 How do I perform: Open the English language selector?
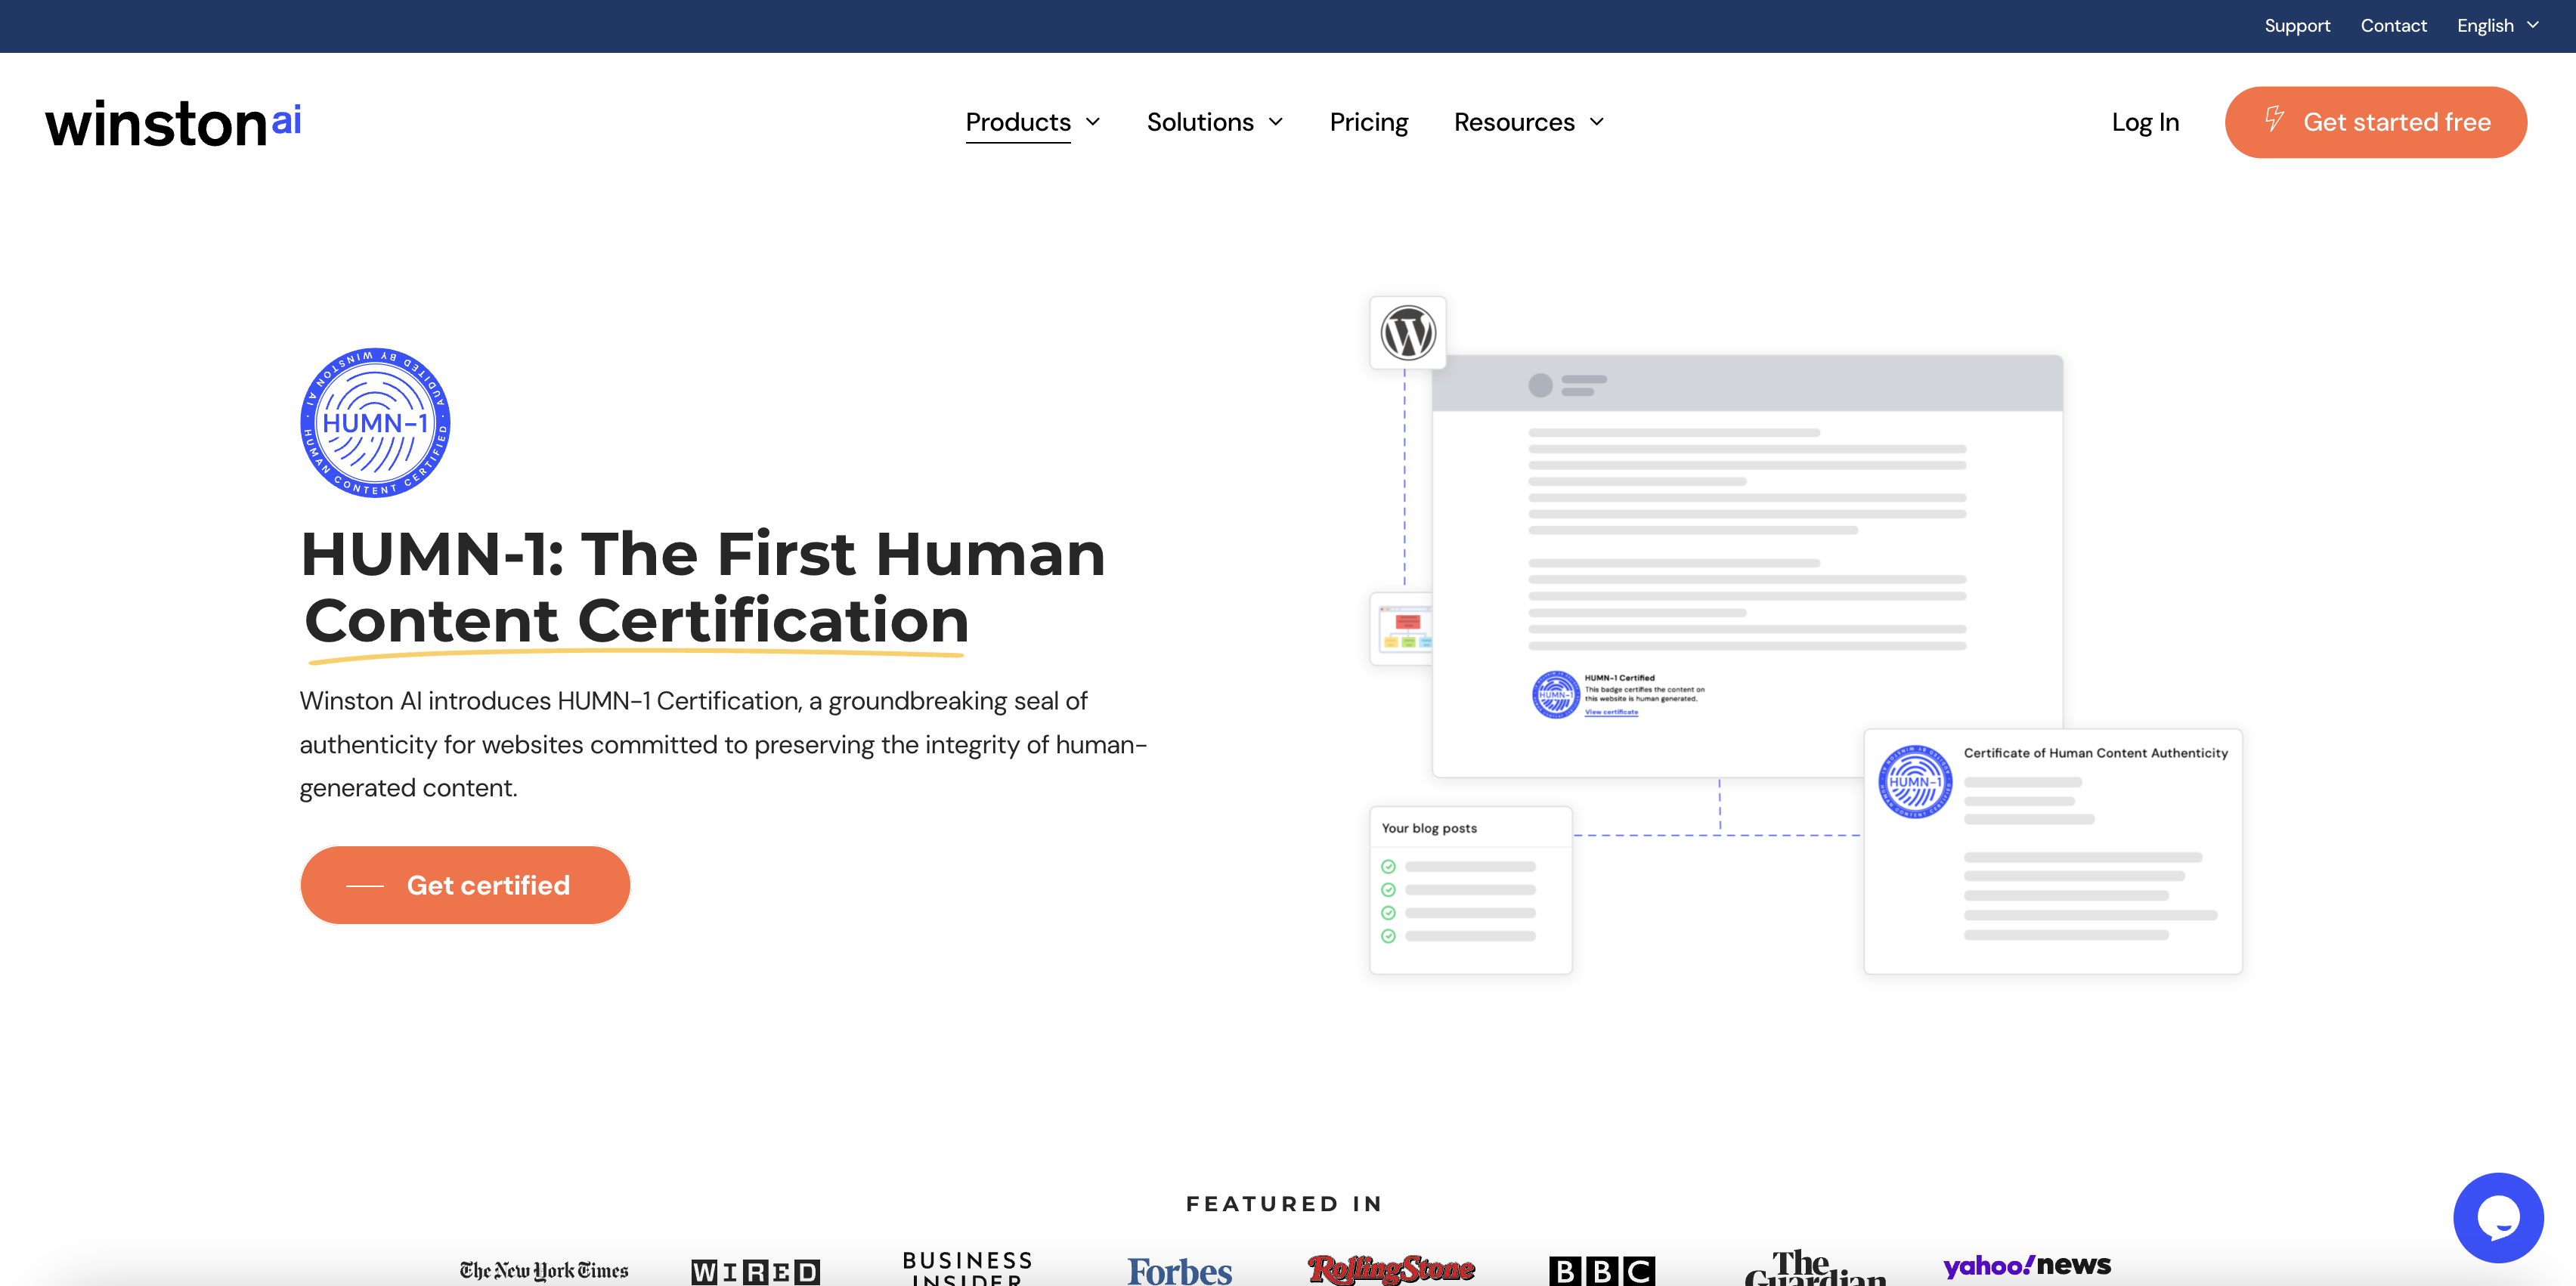(x=2497, y=26)
